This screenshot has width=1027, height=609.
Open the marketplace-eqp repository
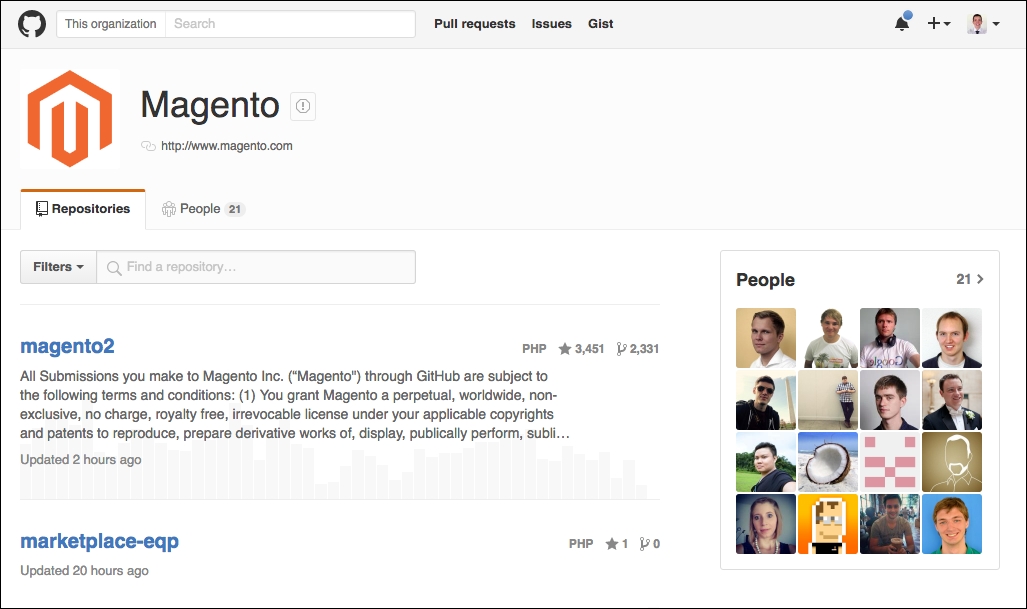click(100, 541)
